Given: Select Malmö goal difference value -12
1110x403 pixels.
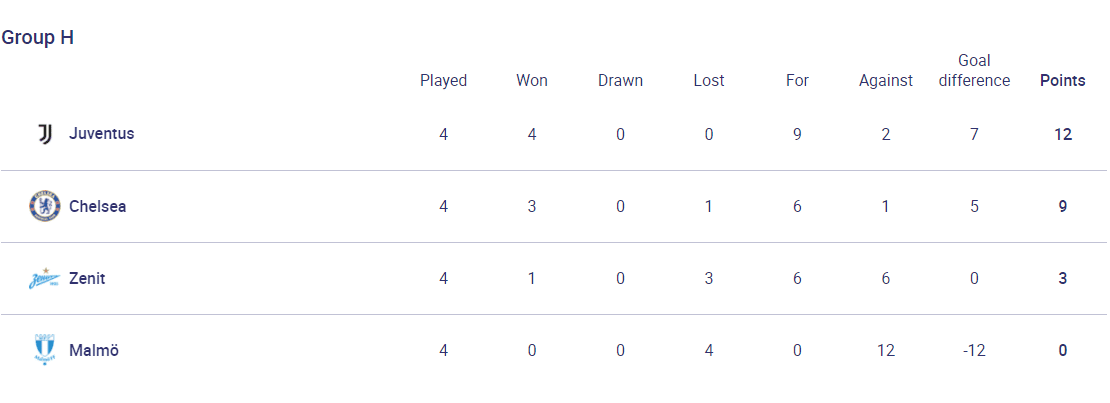Looking at the screenshot, I should pos(974,351).
